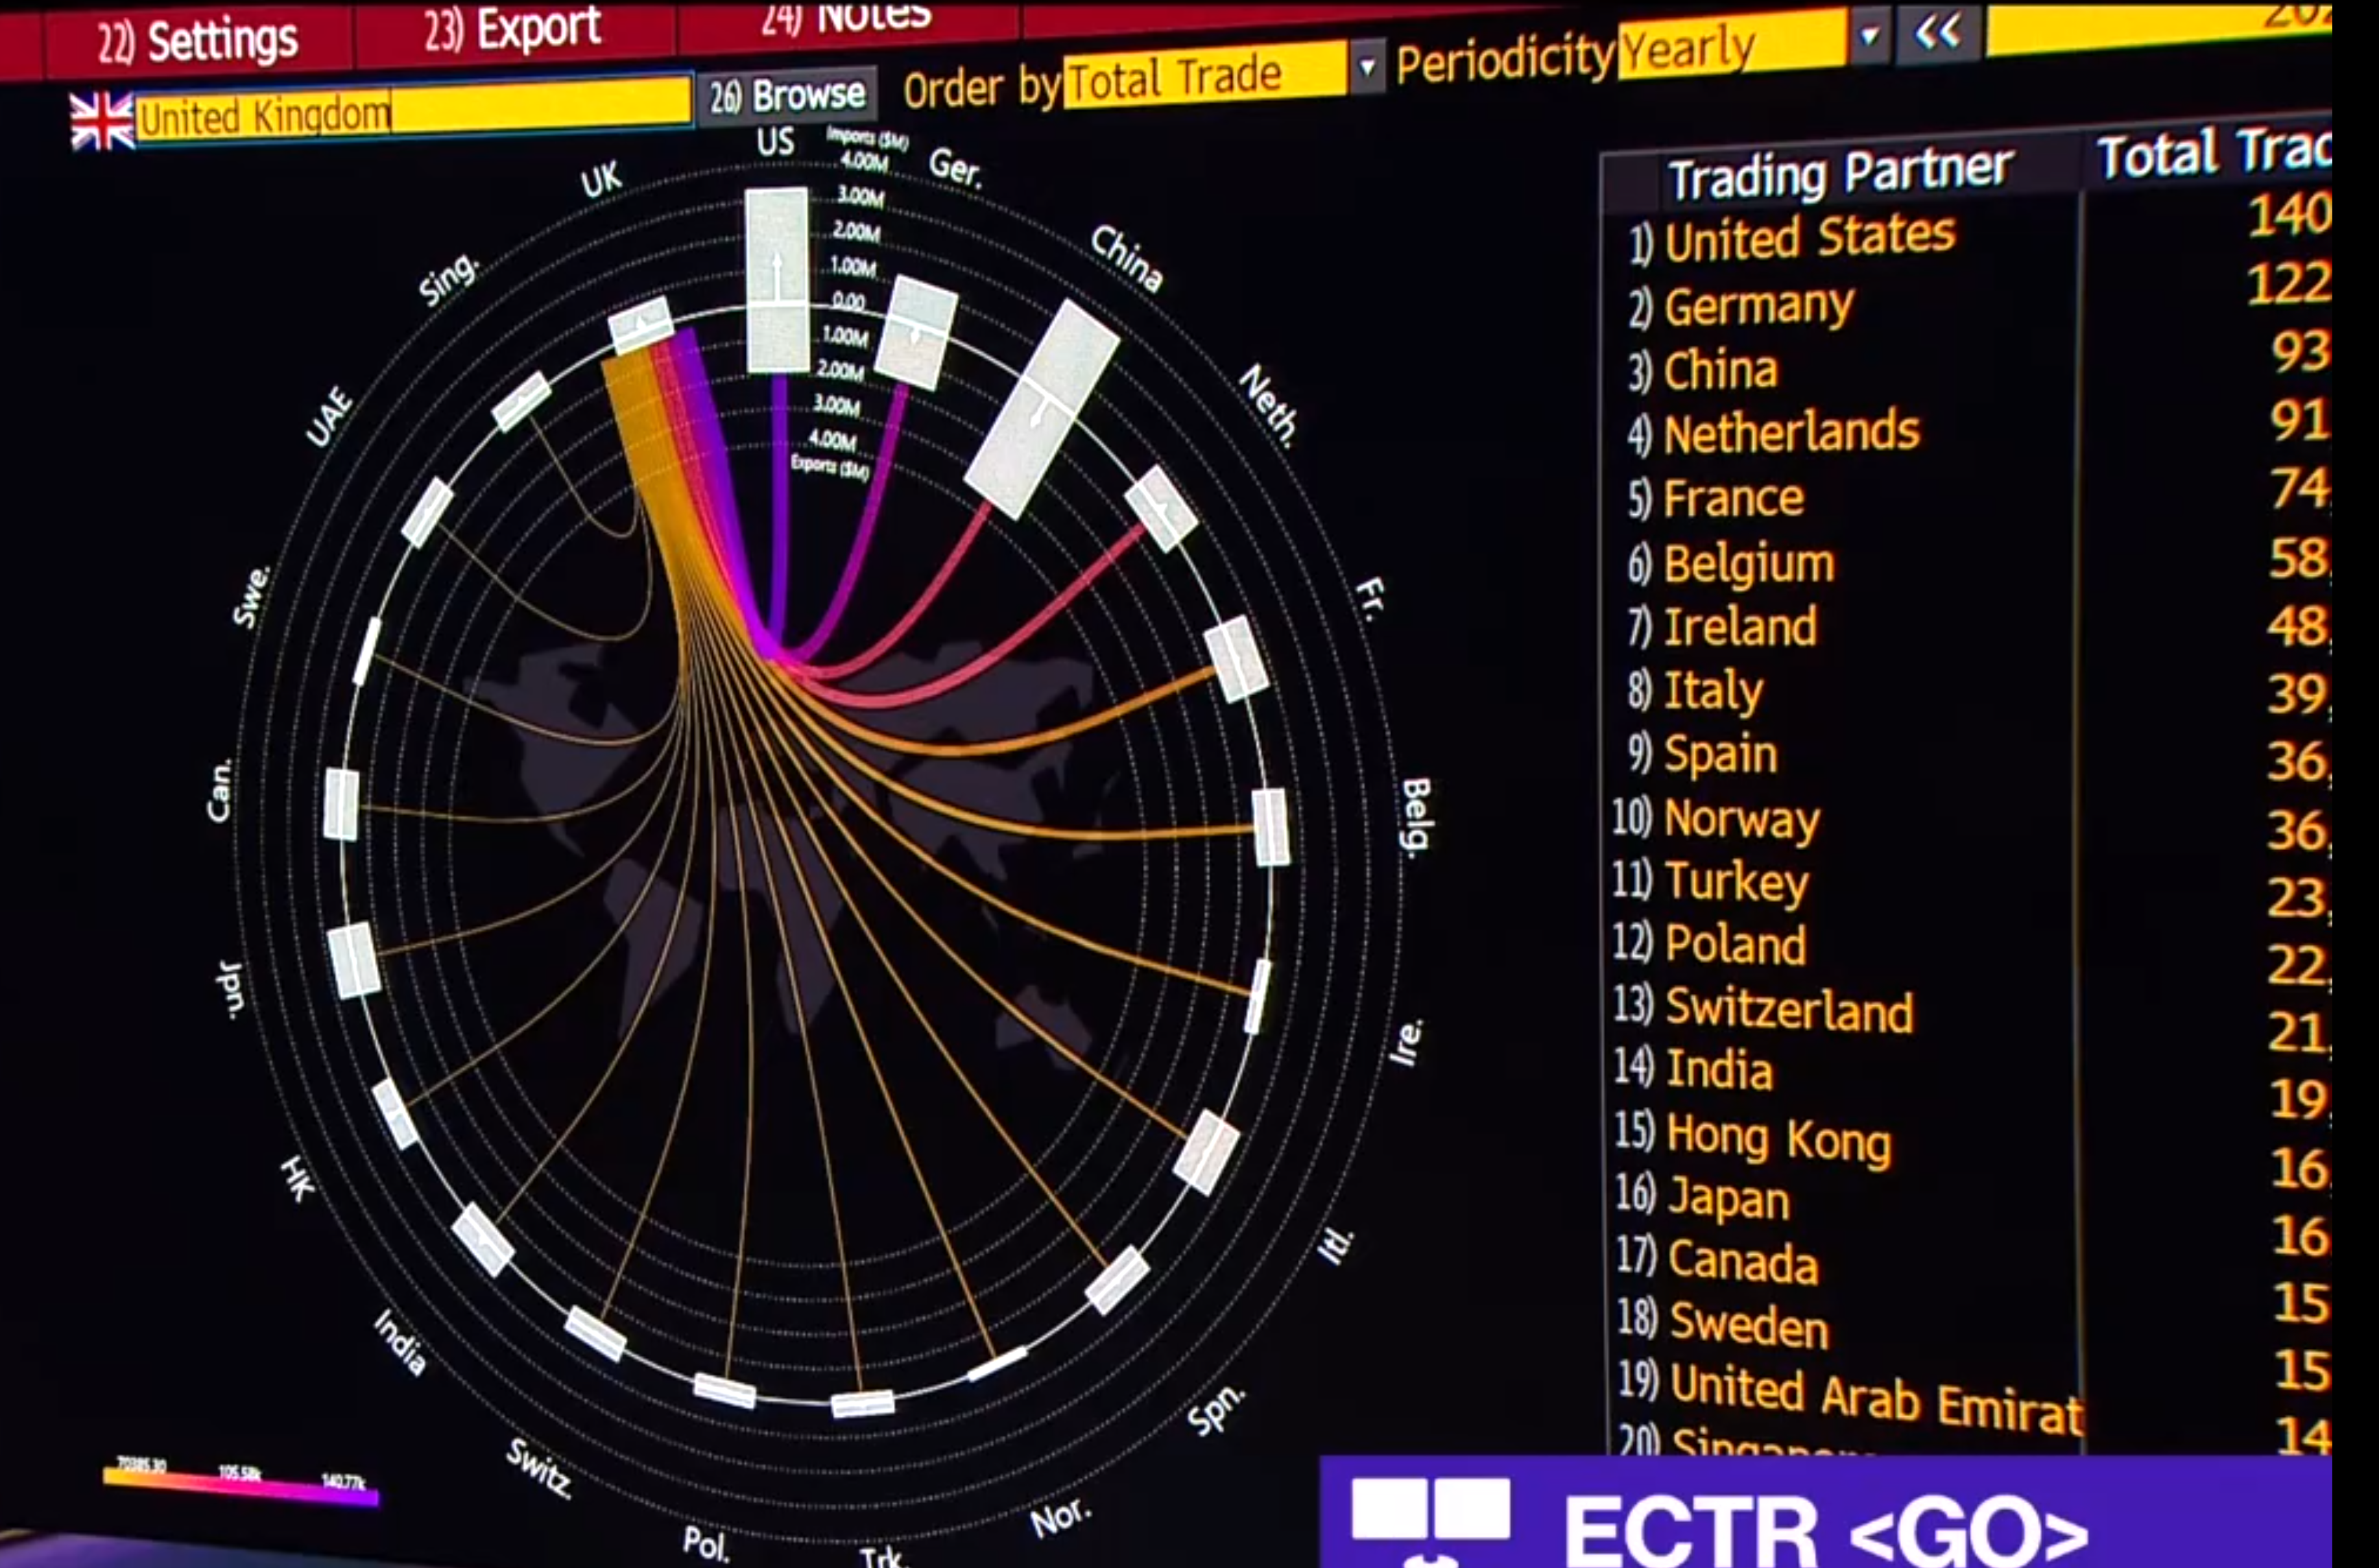Click the Ireland node on chart

1258,996
